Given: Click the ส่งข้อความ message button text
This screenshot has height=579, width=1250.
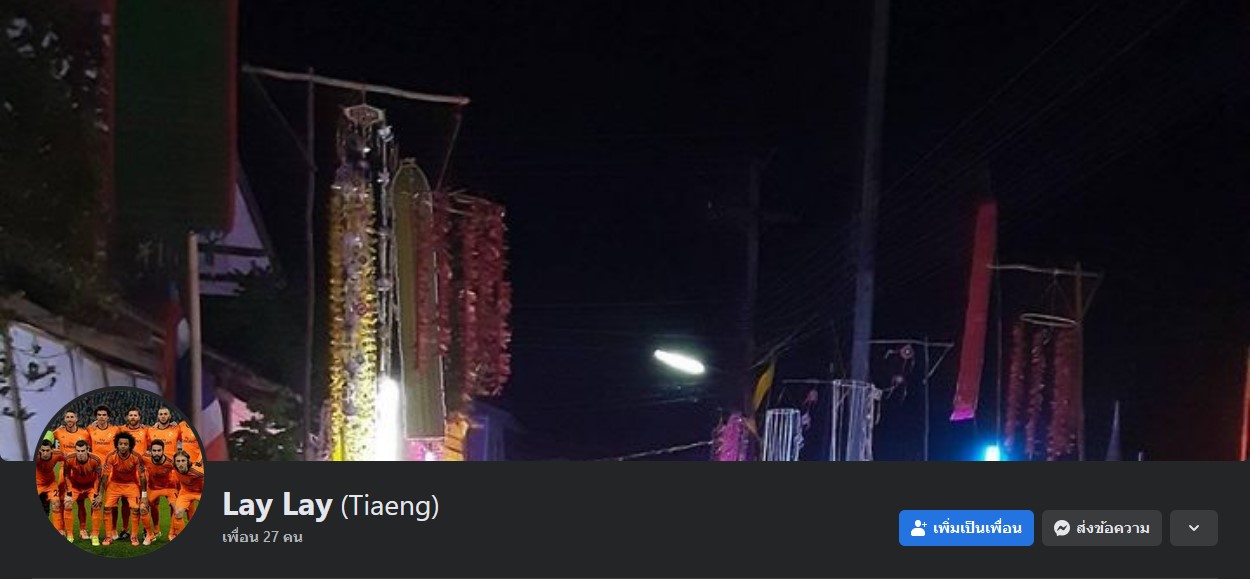Looking at the screenshot, I should [1113, 528].
